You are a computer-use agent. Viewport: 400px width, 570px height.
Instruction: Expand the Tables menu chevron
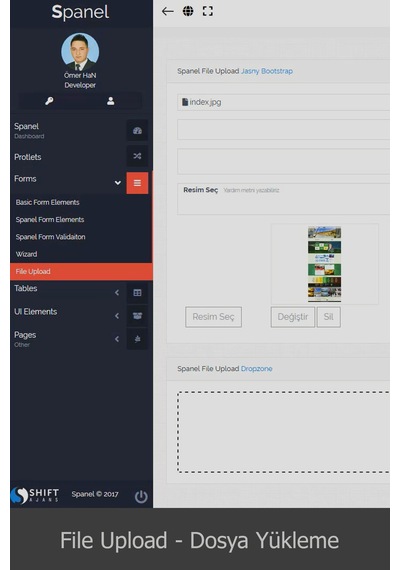tap(117, 293)
